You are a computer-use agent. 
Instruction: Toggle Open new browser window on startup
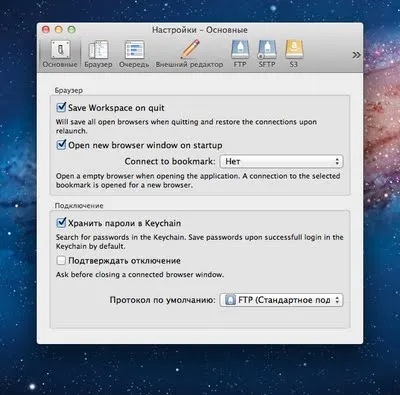(61, 145)
